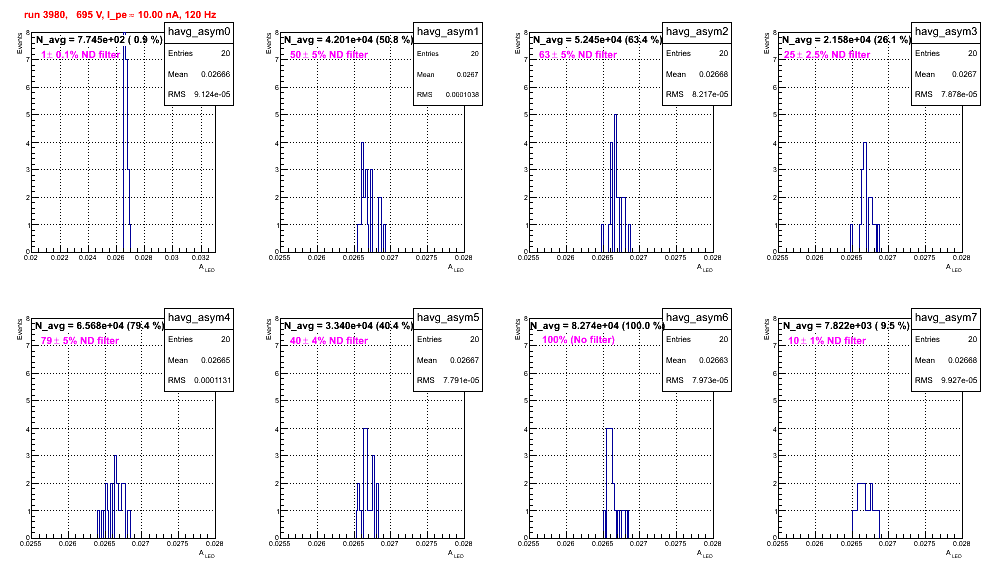Click the Events y-axis title of havg_asym0
The width and height of the screenshot is (996, 572).
pos(20,43)
